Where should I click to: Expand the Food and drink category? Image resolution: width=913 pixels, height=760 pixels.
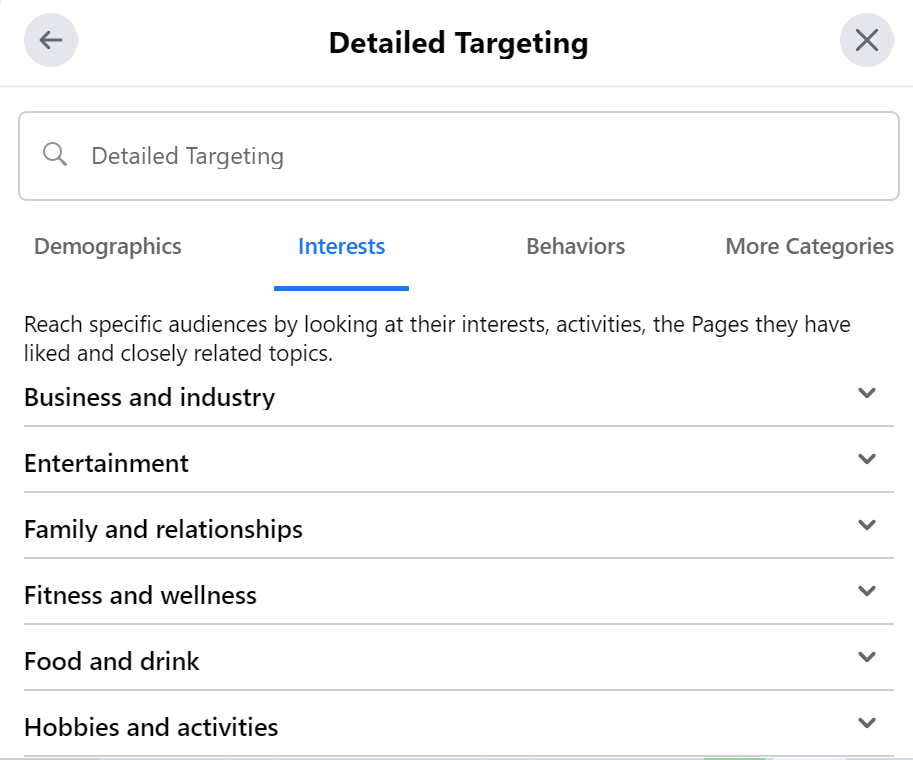[866, 657]
